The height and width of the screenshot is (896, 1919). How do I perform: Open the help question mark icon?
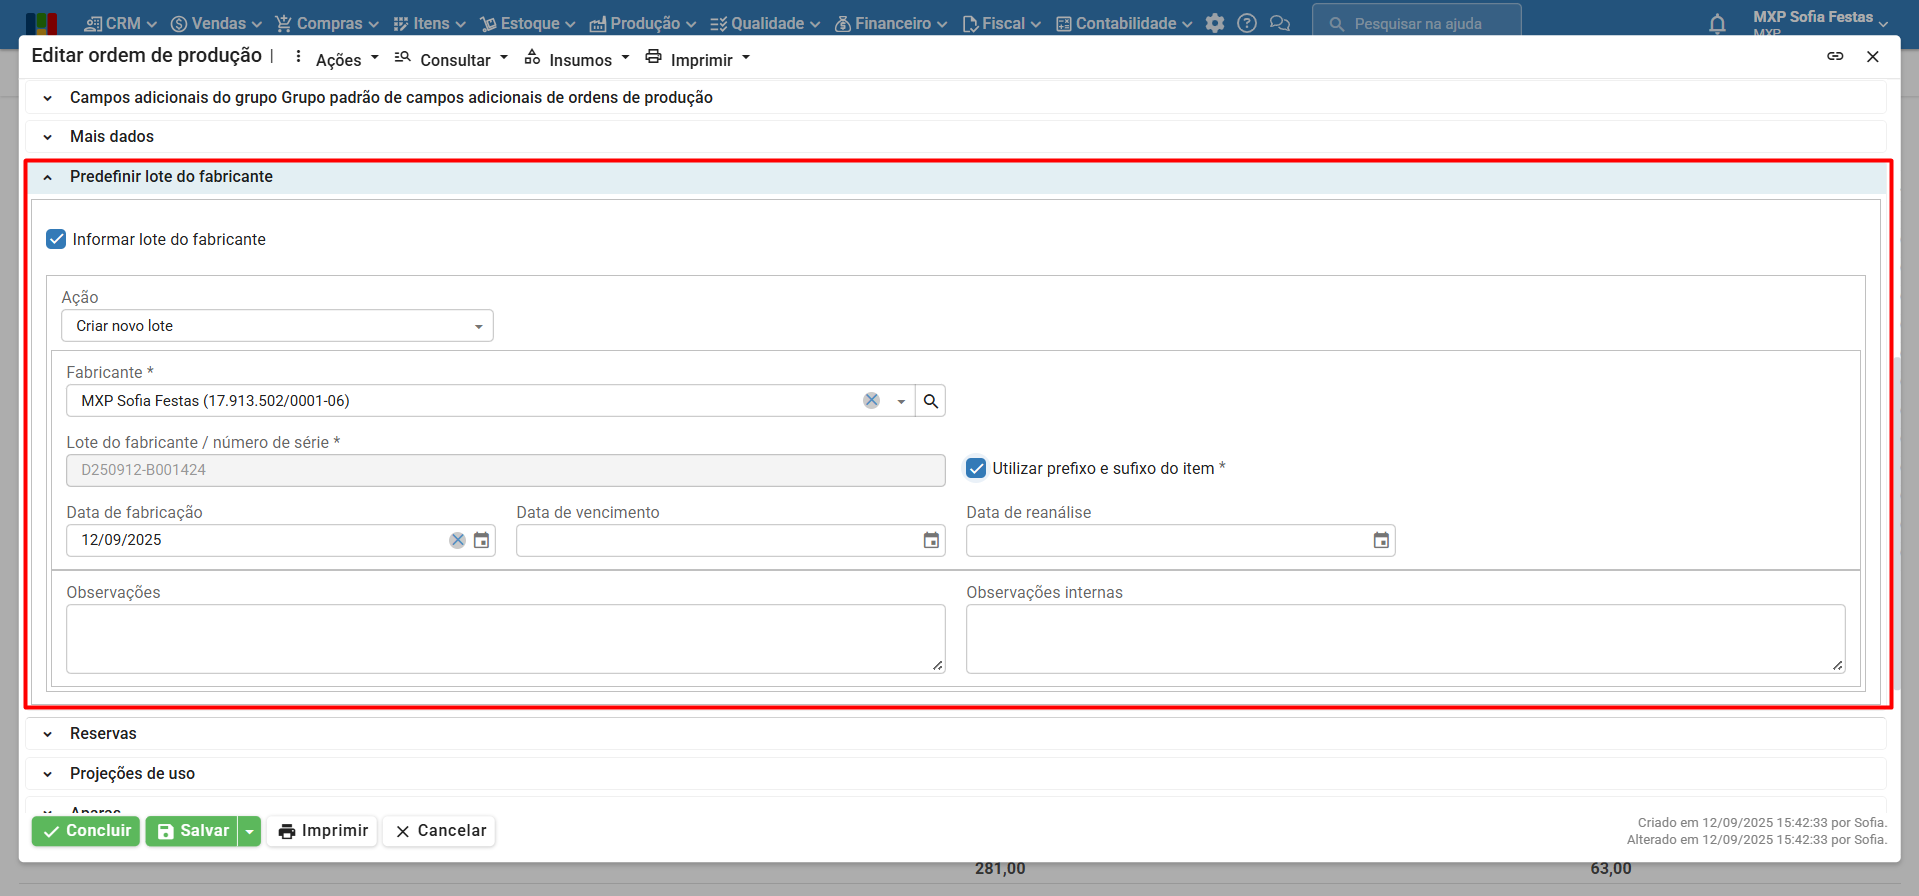tap(1247, 23)
